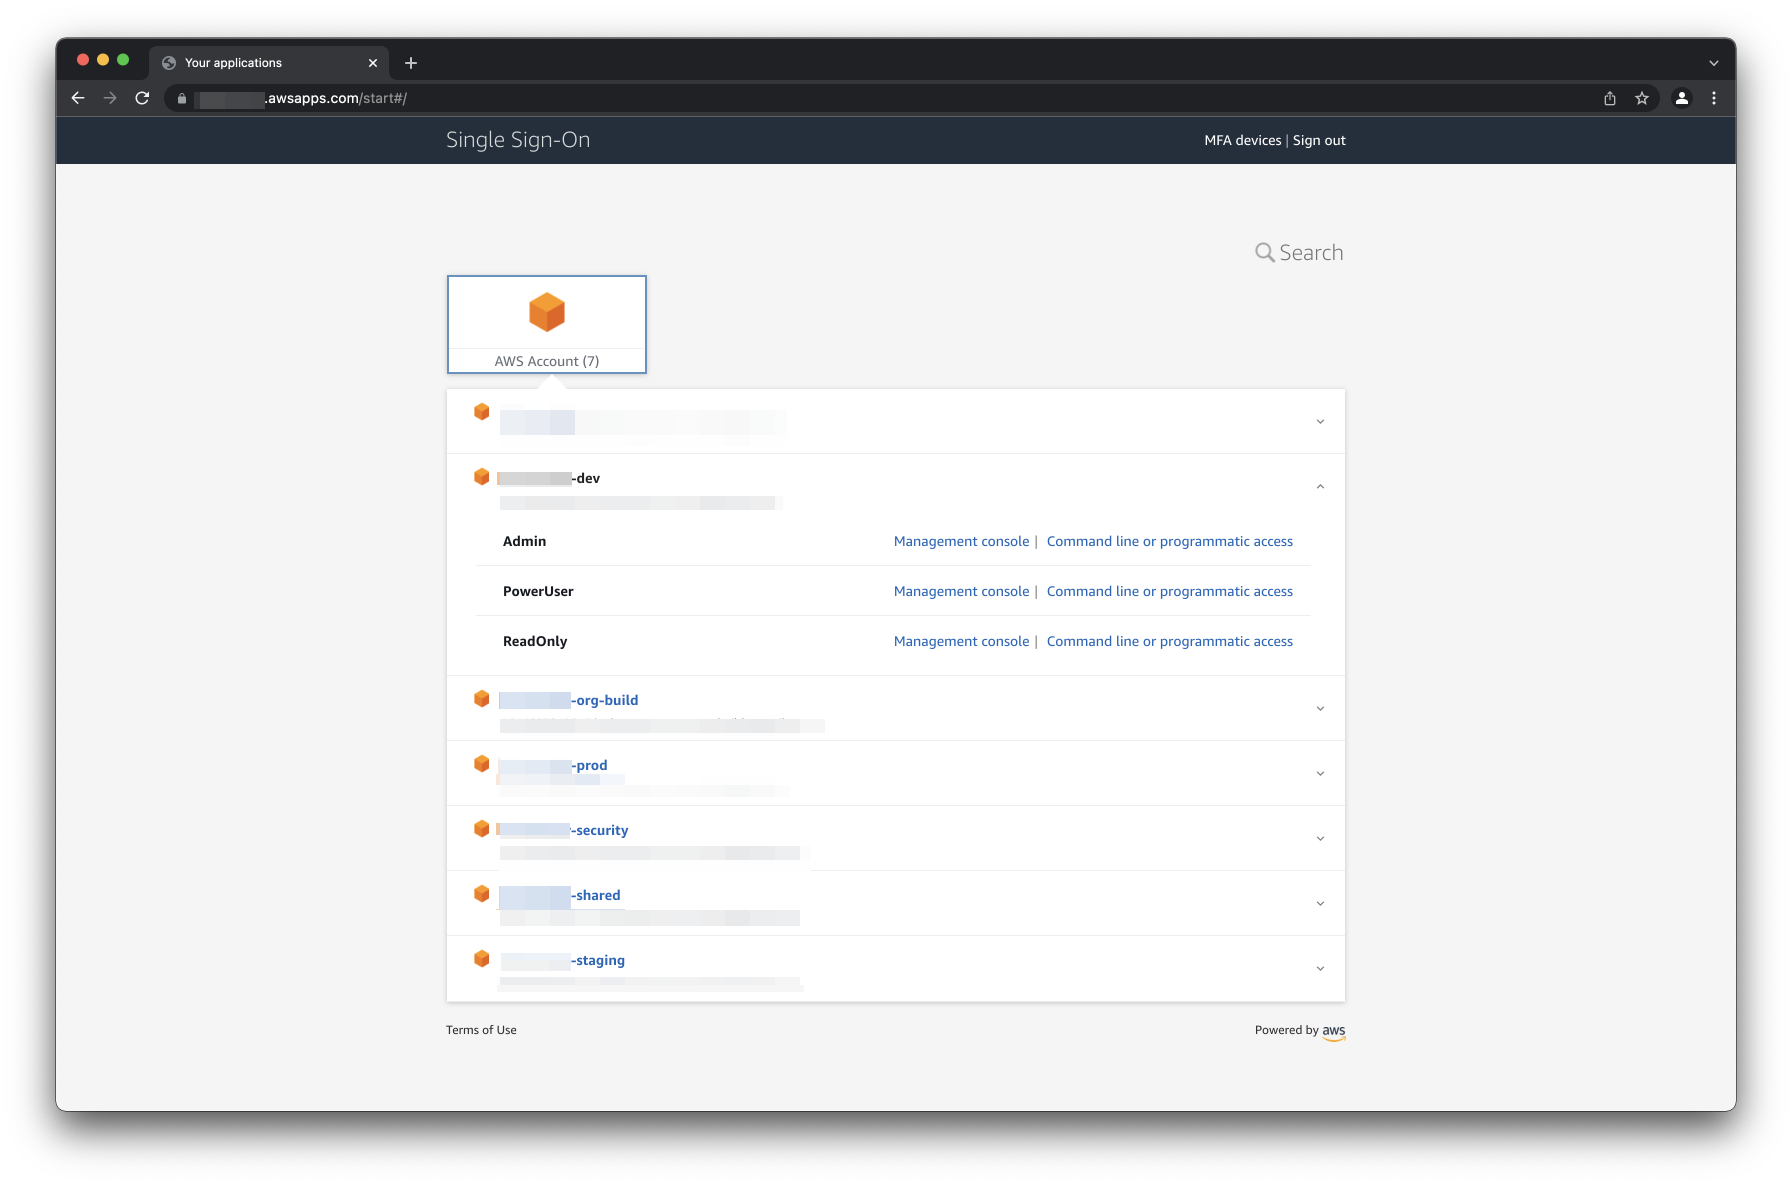Click the -staging account name
The image size is (1792, 1185).
562,960
